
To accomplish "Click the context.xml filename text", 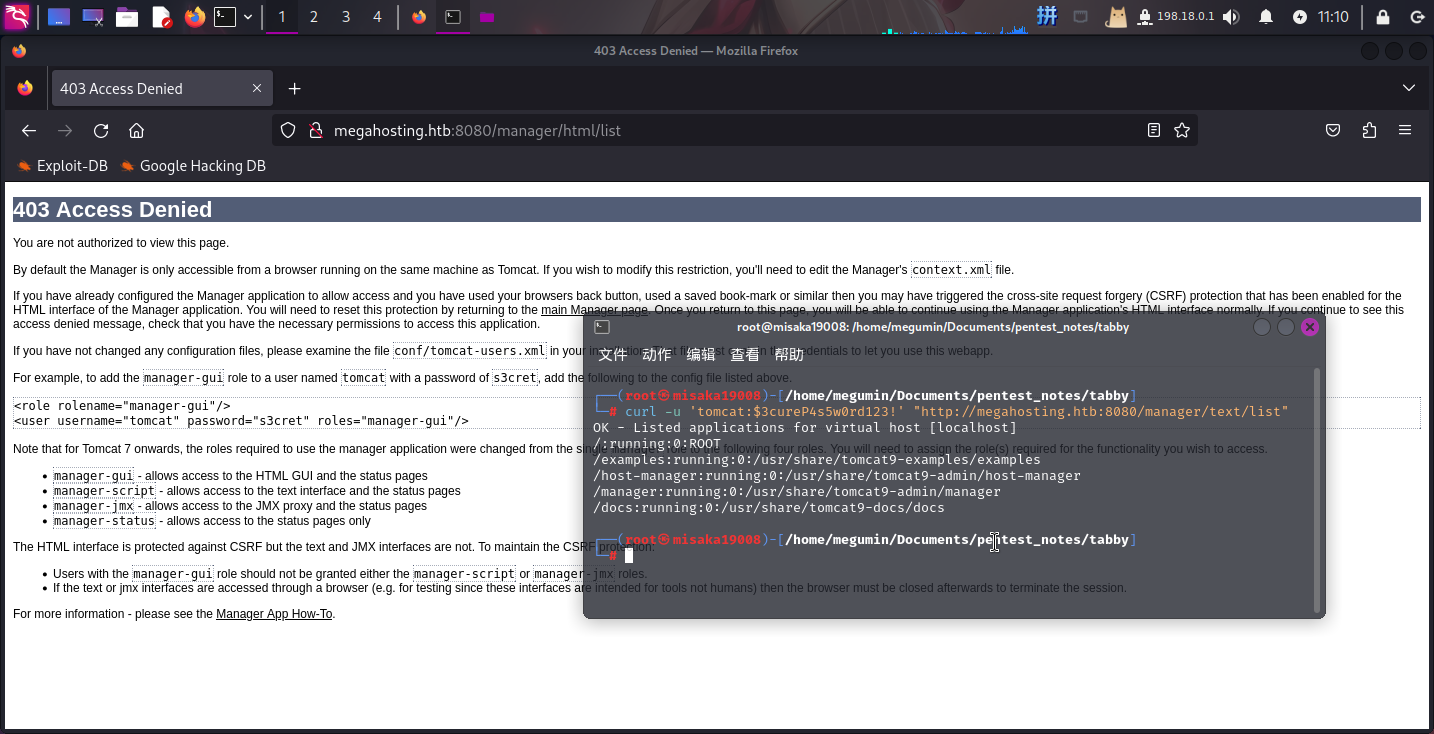I will [952, 270].
